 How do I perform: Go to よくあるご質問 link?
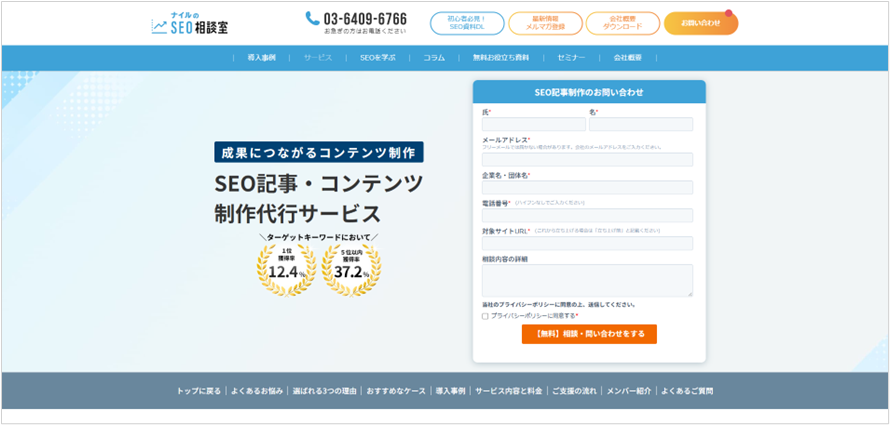point(687,391)
